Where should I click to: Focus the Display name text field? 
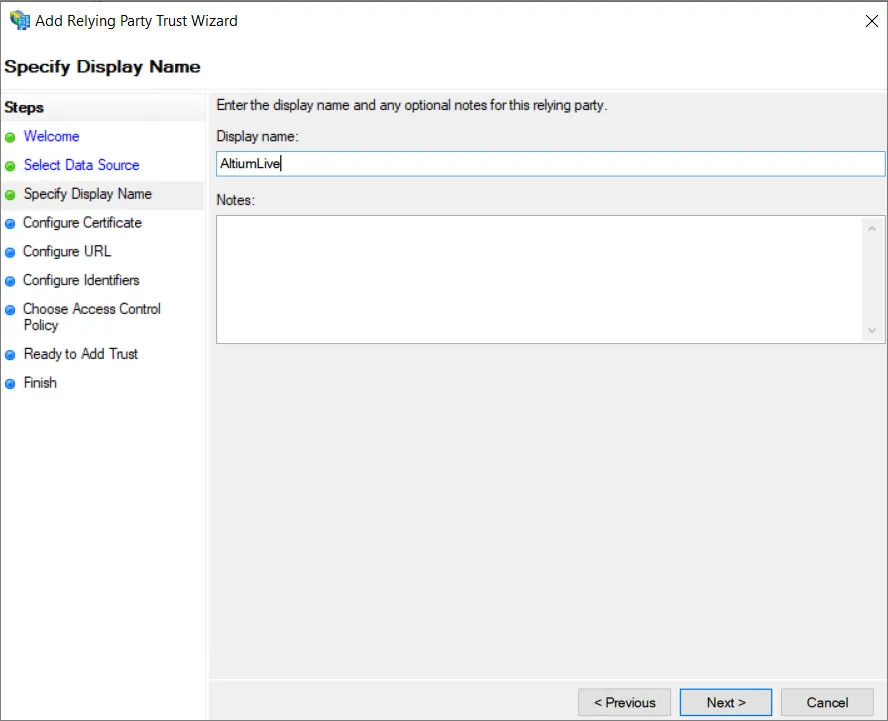pyautogui.click(x=550, y=164)
